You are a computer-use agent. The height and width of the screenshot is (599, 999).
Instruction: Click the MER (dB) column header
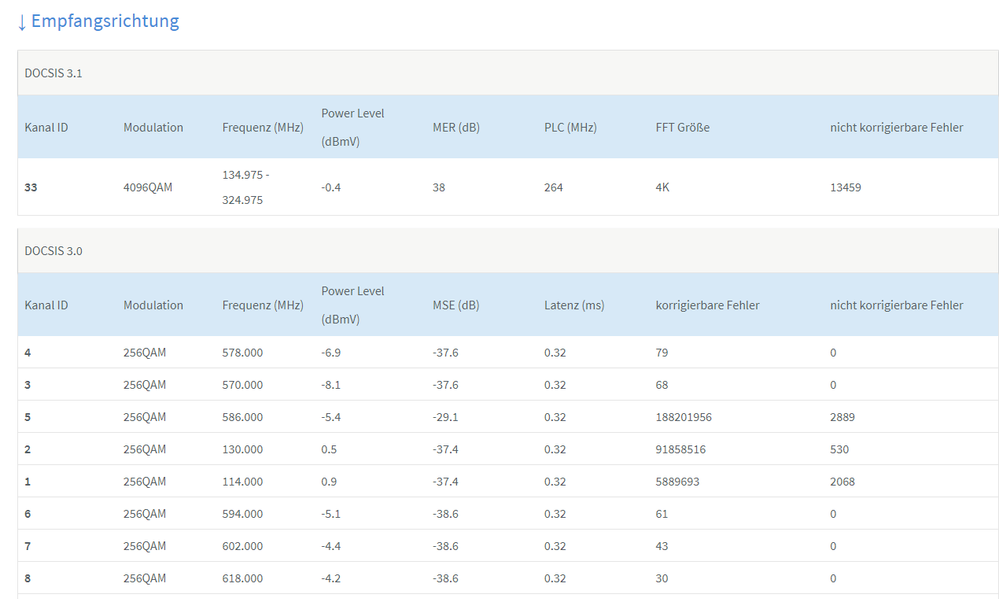[x=455, y=127]
